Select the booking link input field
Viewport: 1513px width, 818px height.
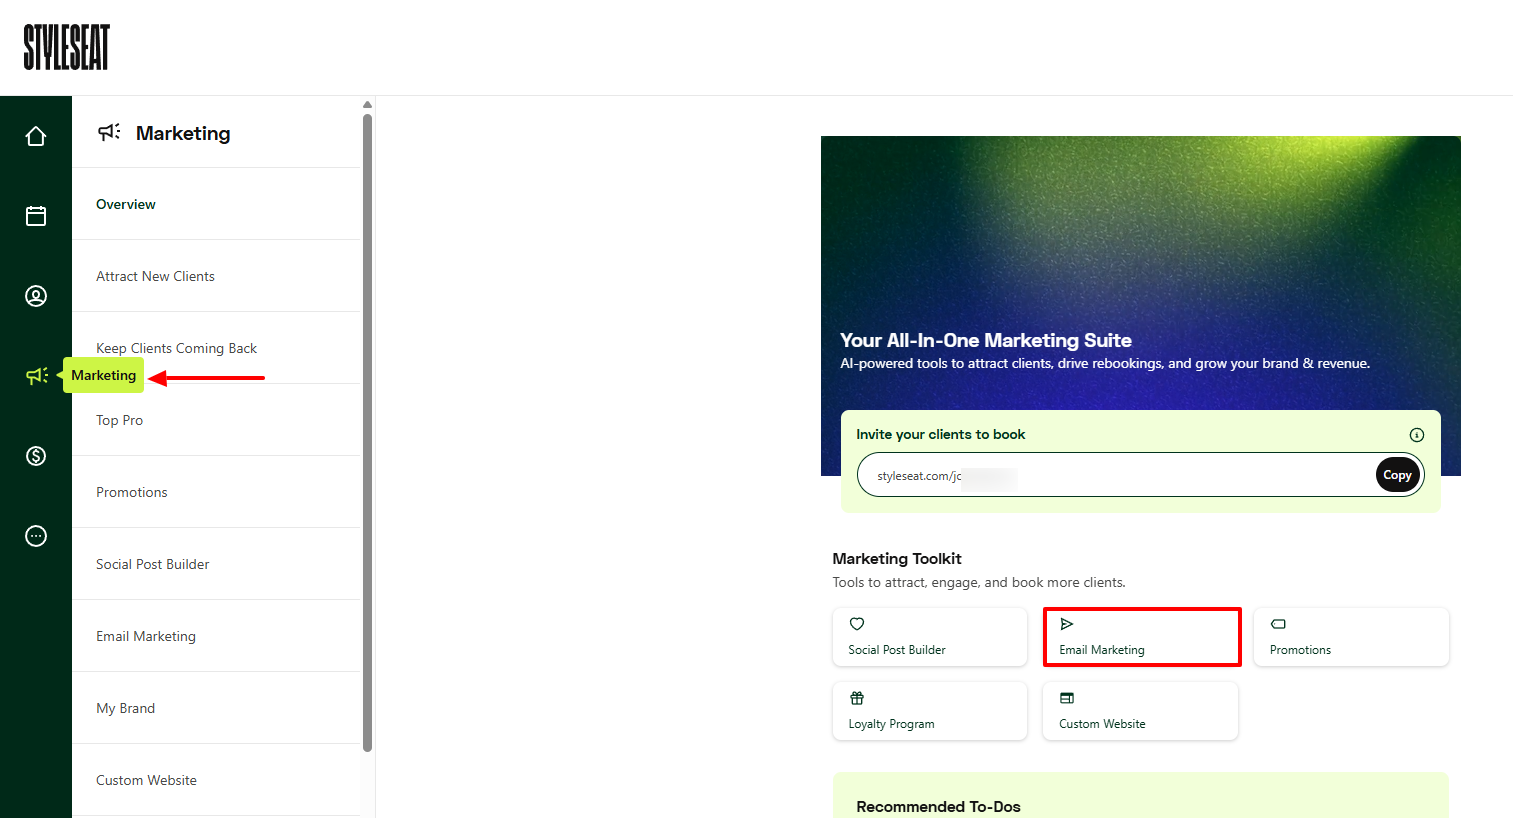[x=1100, y=474]
